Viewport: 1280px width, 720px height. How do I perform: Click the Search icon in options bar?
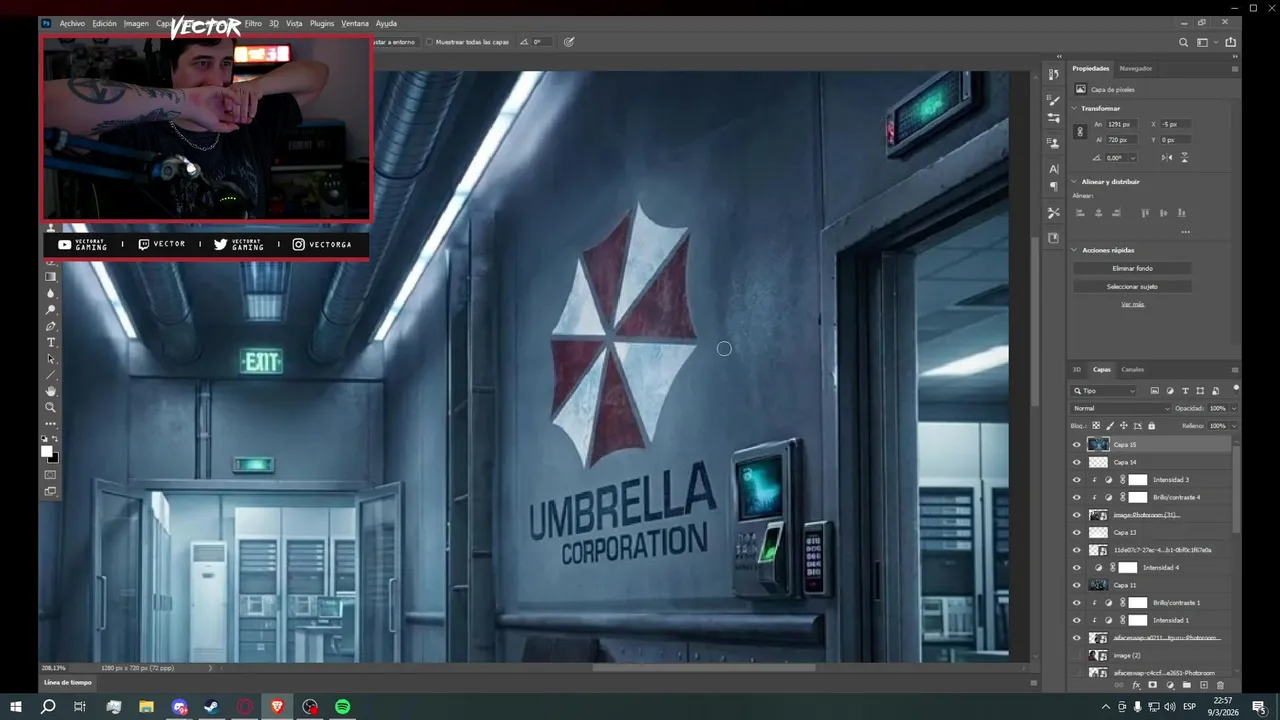coord(1184,42)
